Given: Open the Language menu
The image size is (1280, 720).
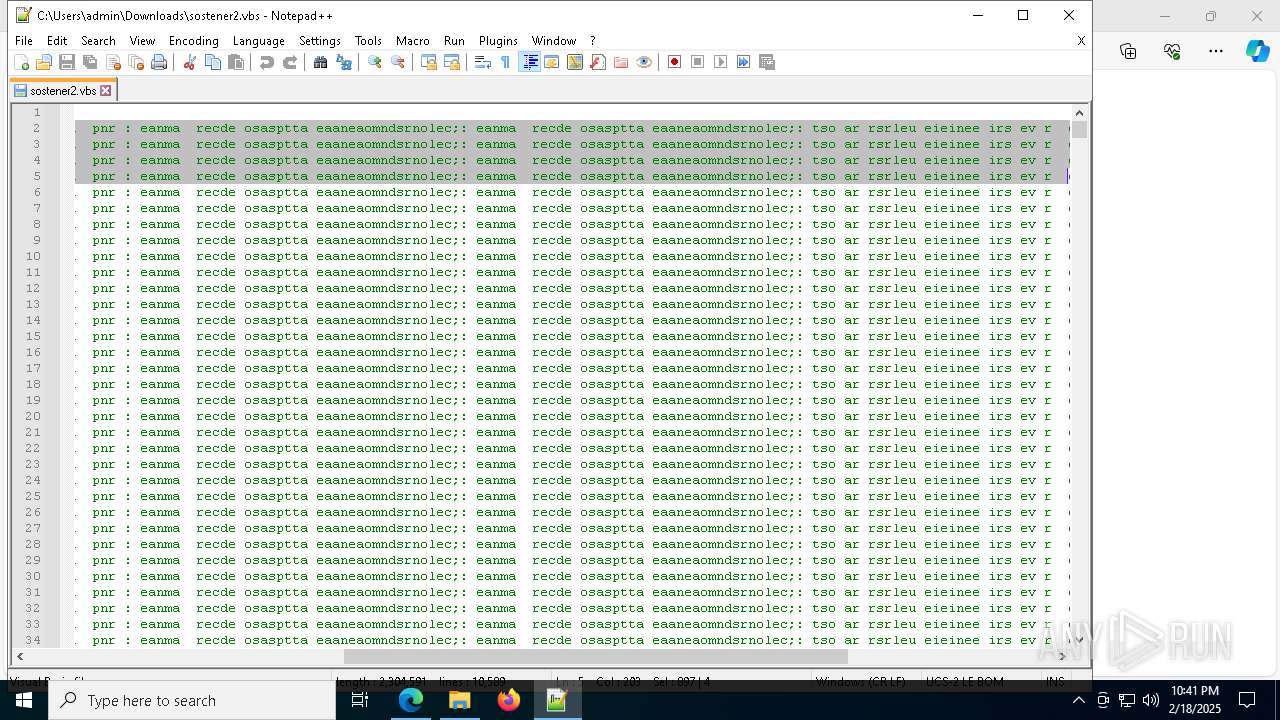Looking at the screenshot, I should (258, 41).
